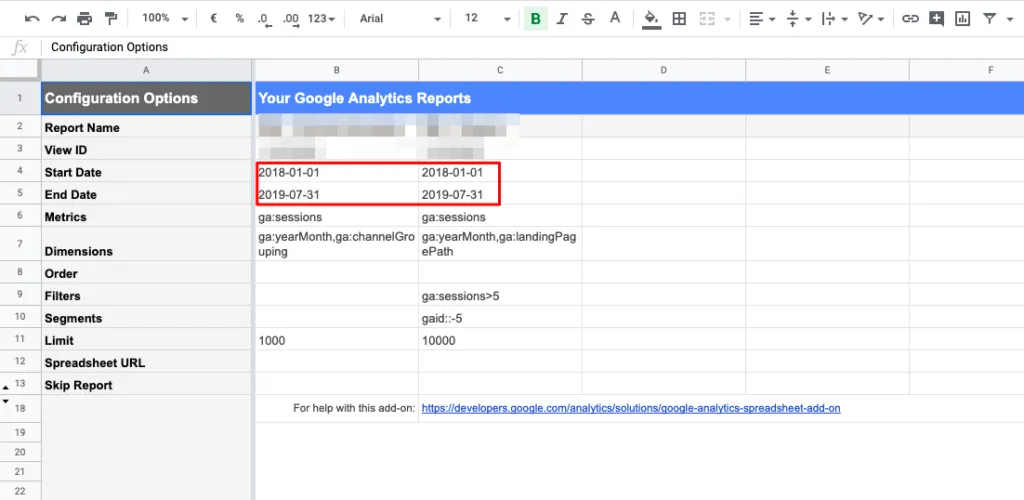The width and height of the screenshot is (1024, 500).
Task: Select the End Date label cell
Action: coord(146,194)
